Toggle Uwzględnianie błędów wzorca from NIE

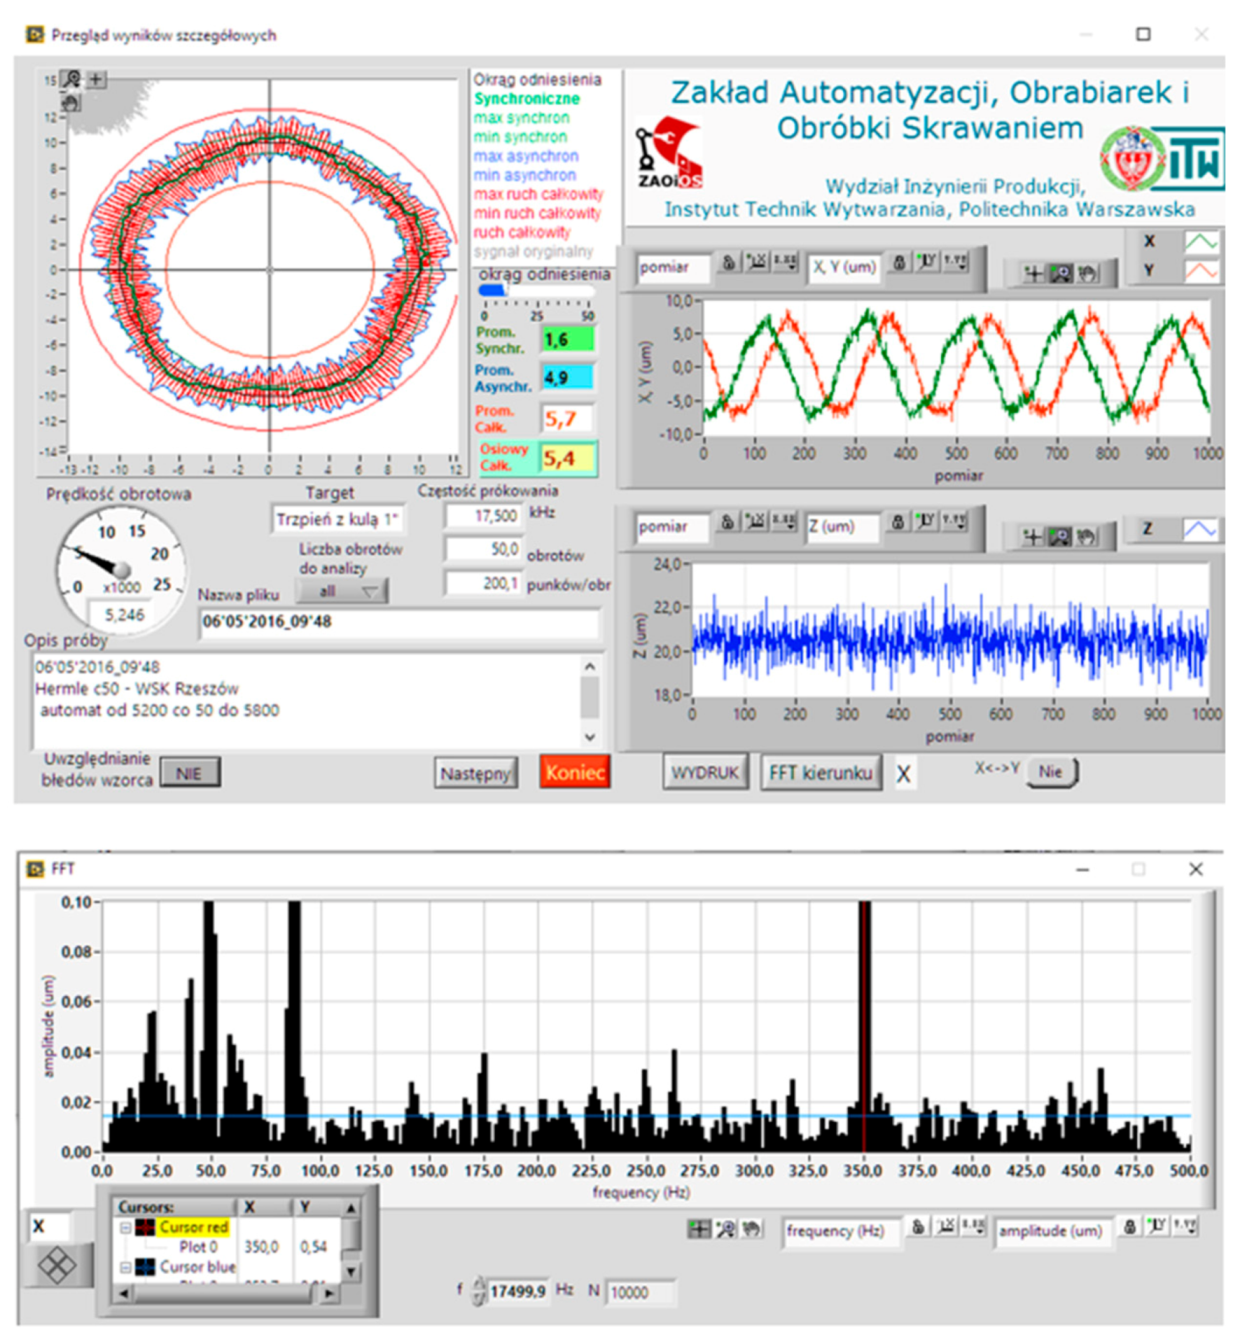pos(188,771)
